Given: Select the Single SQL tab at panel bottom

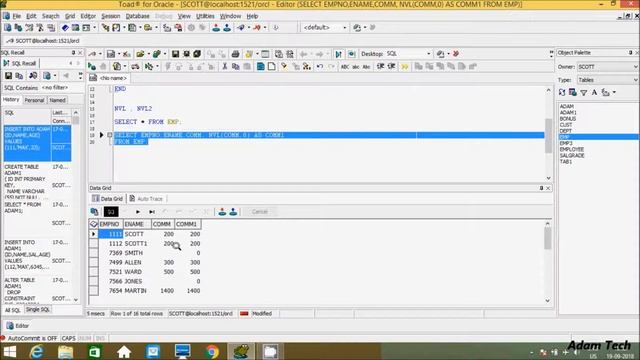Looking at the screenshot, I should [38, 310].
